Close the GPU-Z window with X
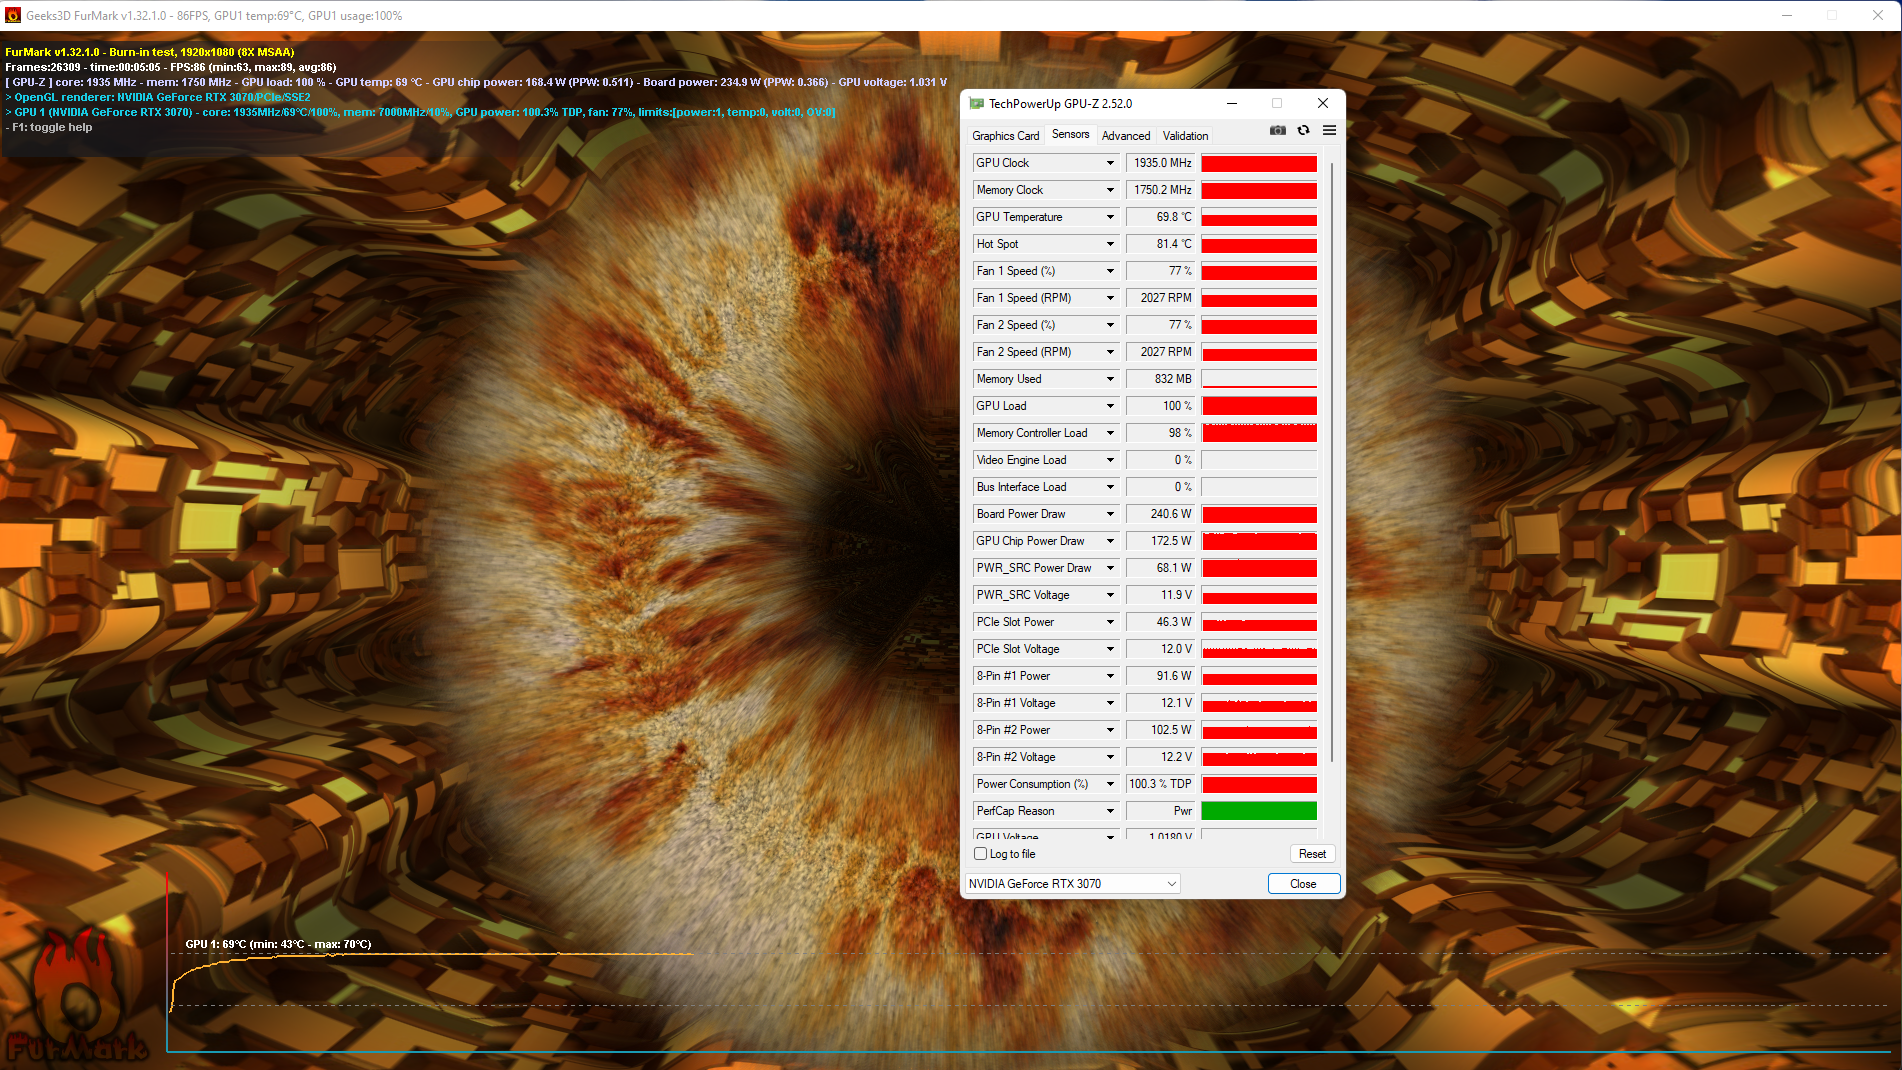The height and width of the screenshot is (1070, 1902). coord(1322,103)
